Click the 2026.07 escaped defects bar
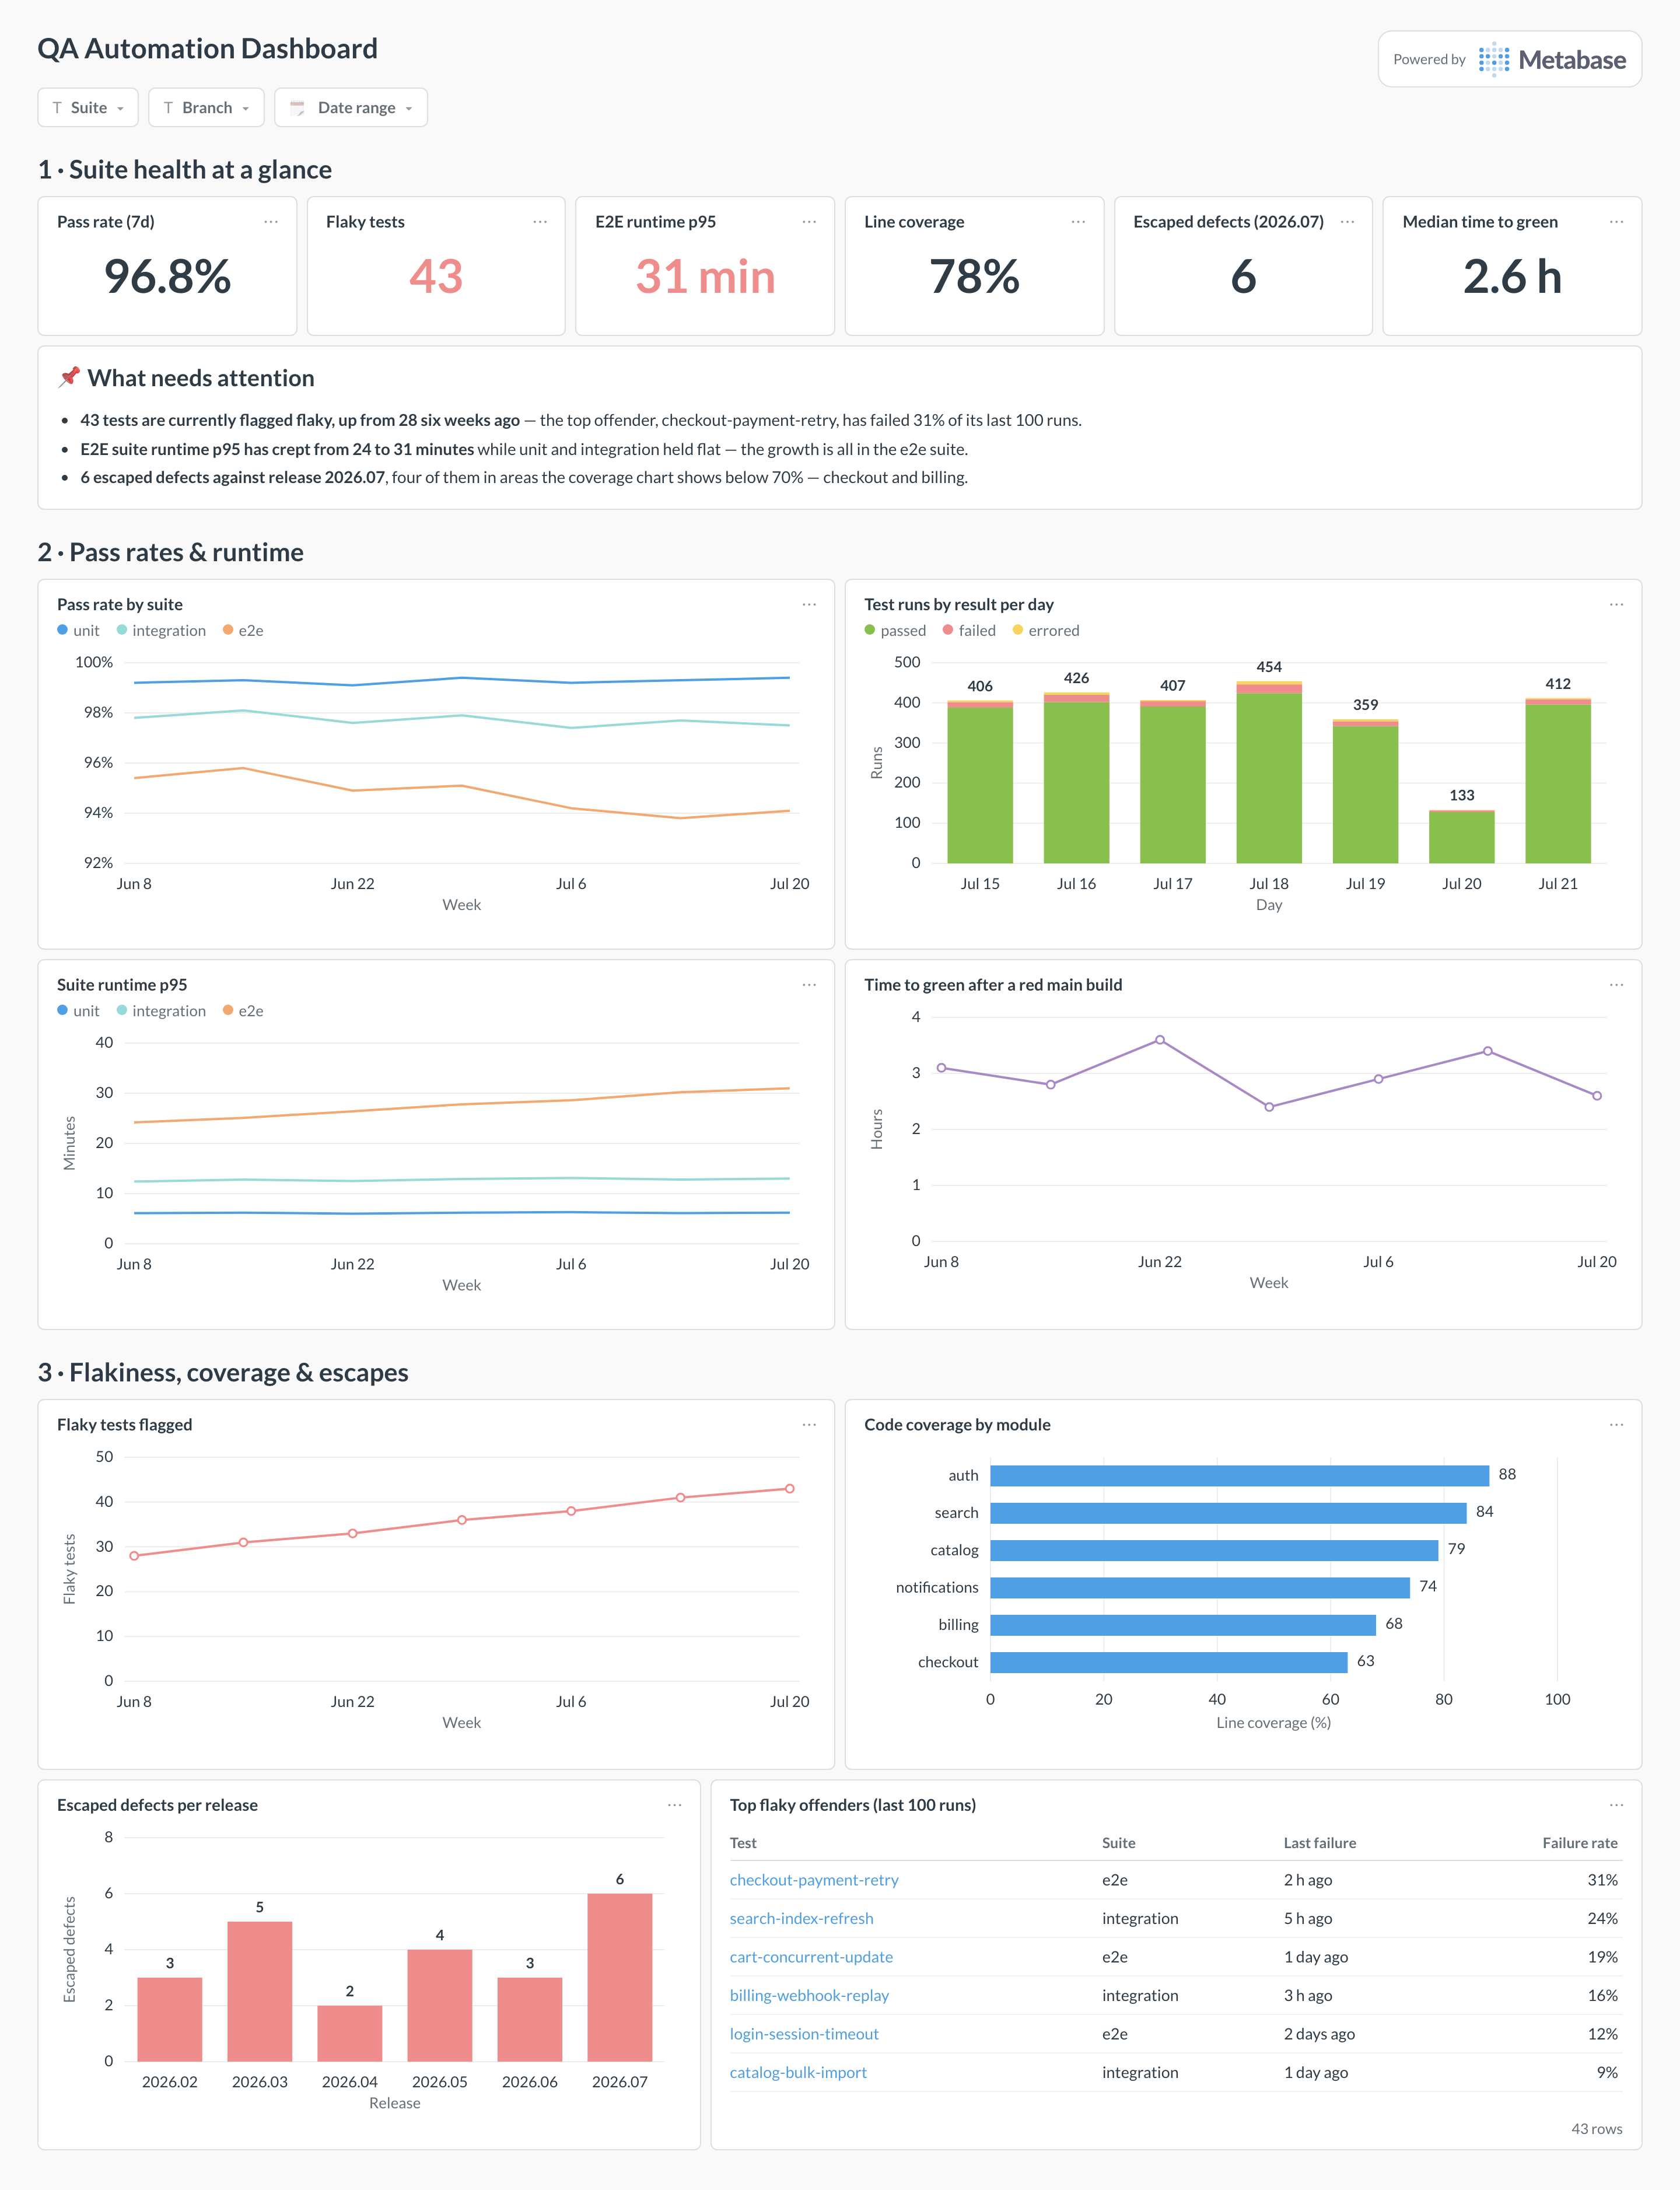 coord(619,1977)
